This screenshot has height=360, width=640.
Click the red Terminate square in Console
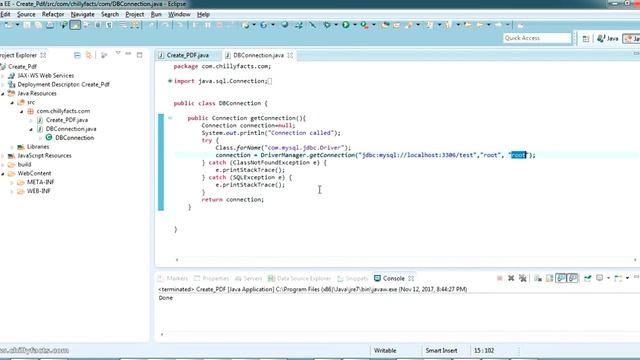coord(500,278)
